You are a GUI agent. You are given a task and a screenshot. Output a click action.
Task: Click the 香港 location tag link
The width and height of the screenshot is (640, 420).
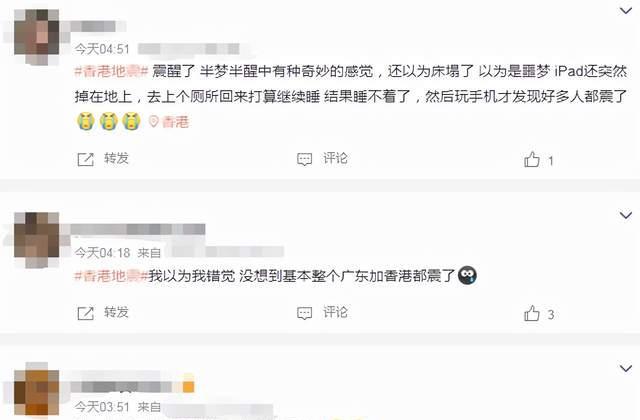tap(176, 122)
